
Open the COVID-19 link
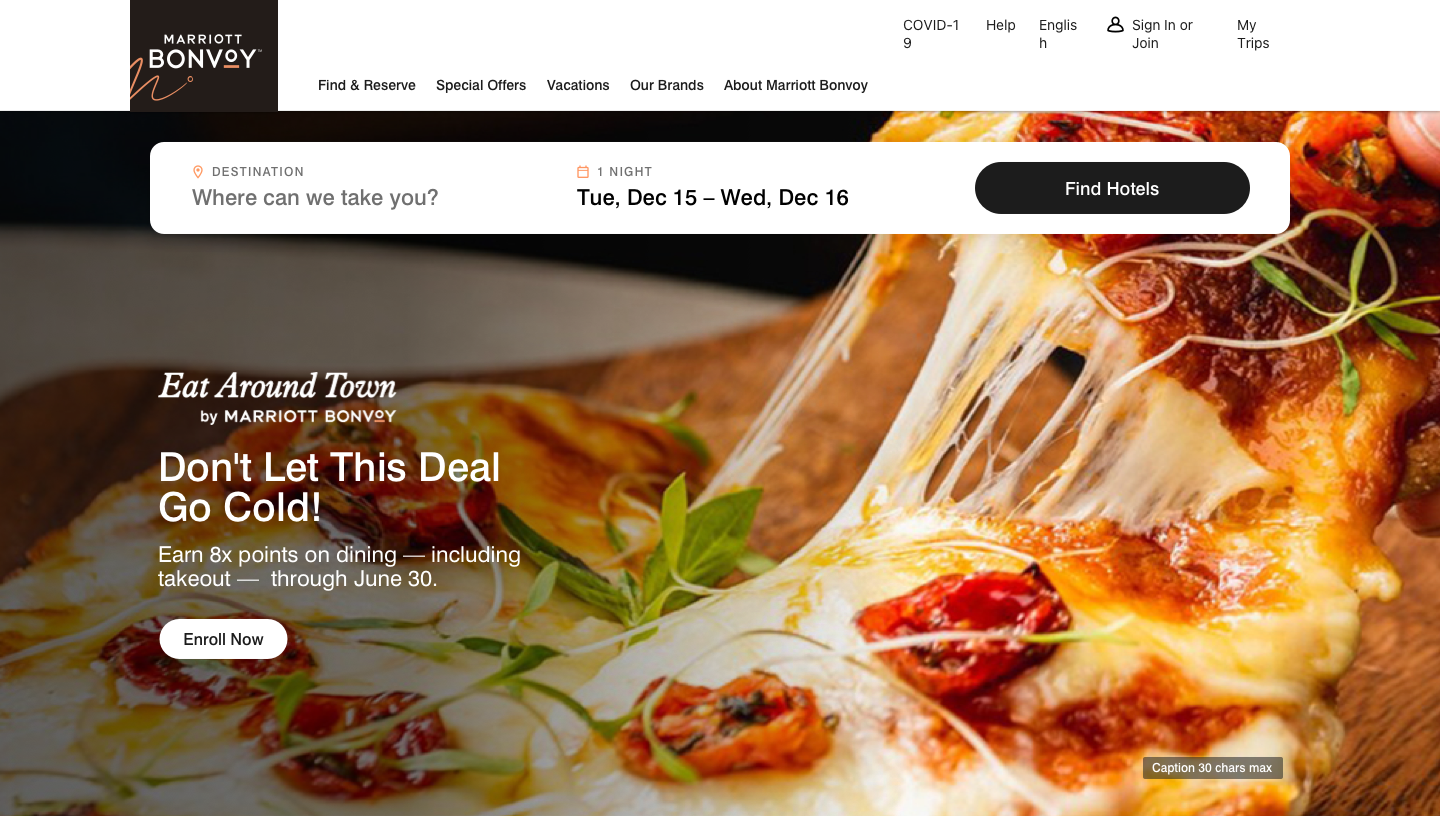point(931,34)
